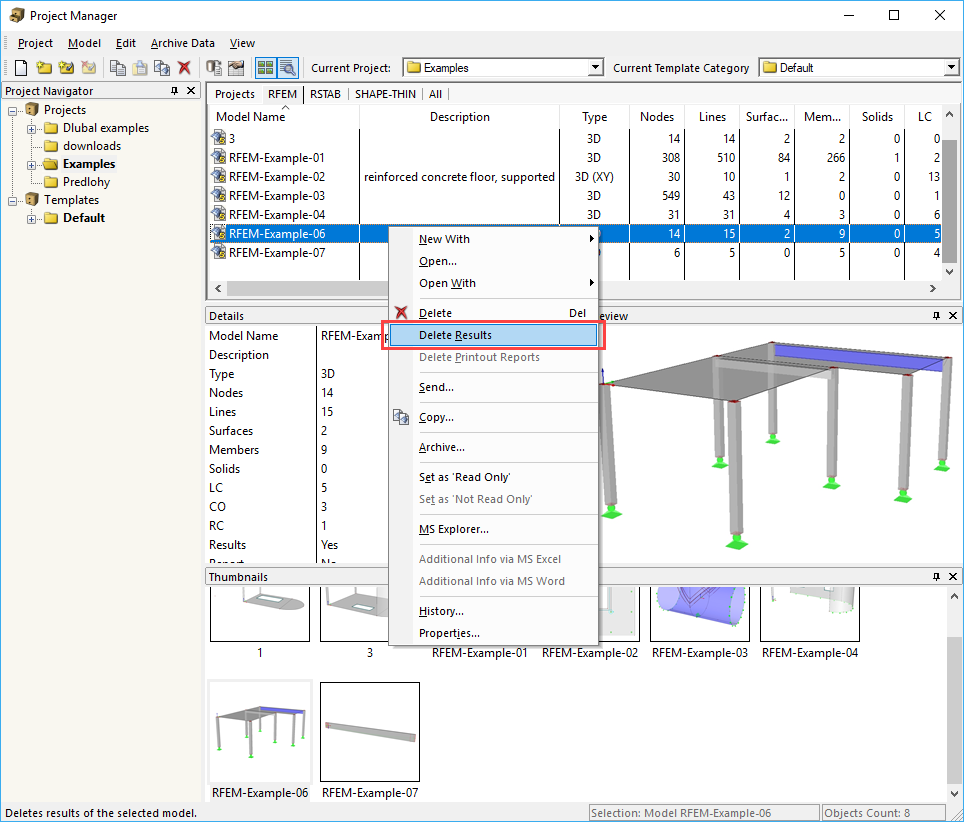Click the New Project folder icon

(x=44, y=68)
